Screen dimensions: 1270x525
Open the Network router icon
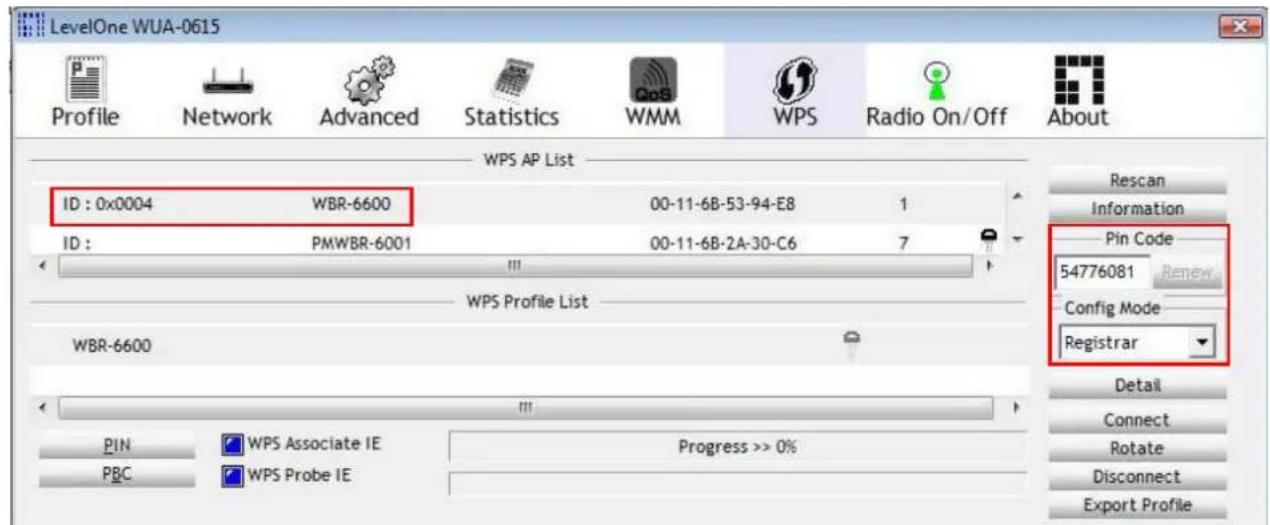pos(227,85)
